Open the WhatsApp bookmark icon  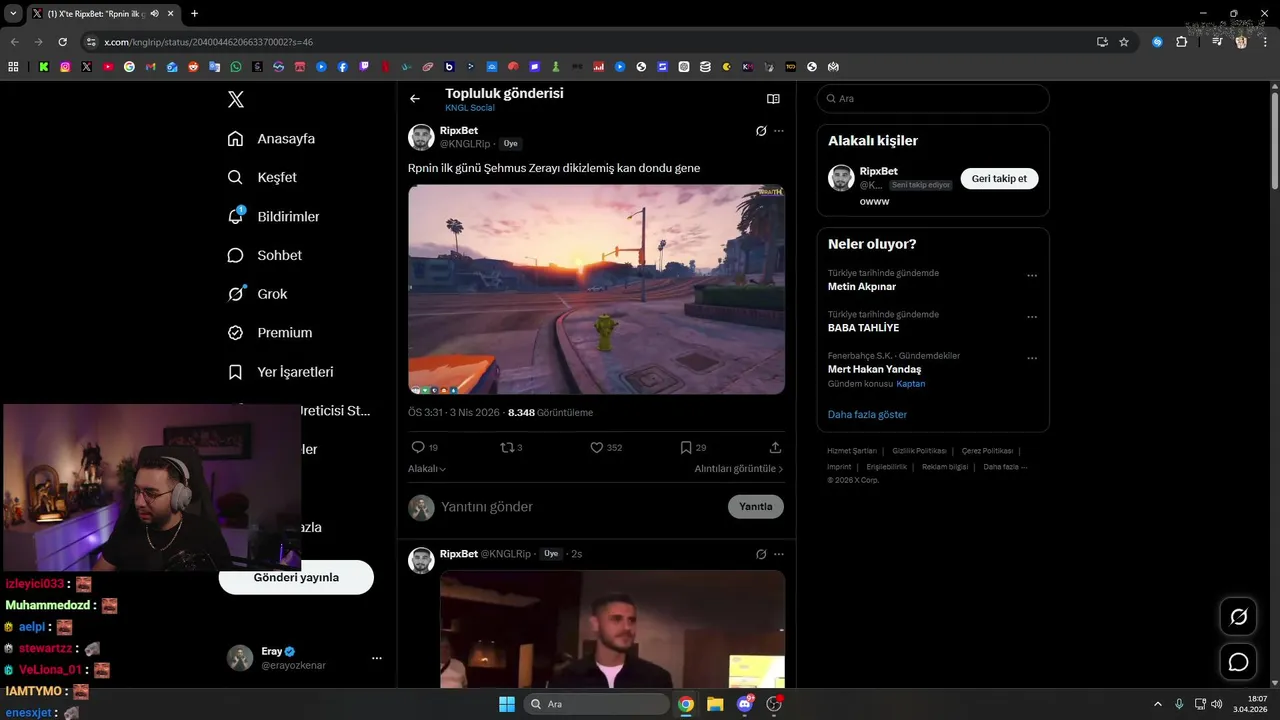236,67
